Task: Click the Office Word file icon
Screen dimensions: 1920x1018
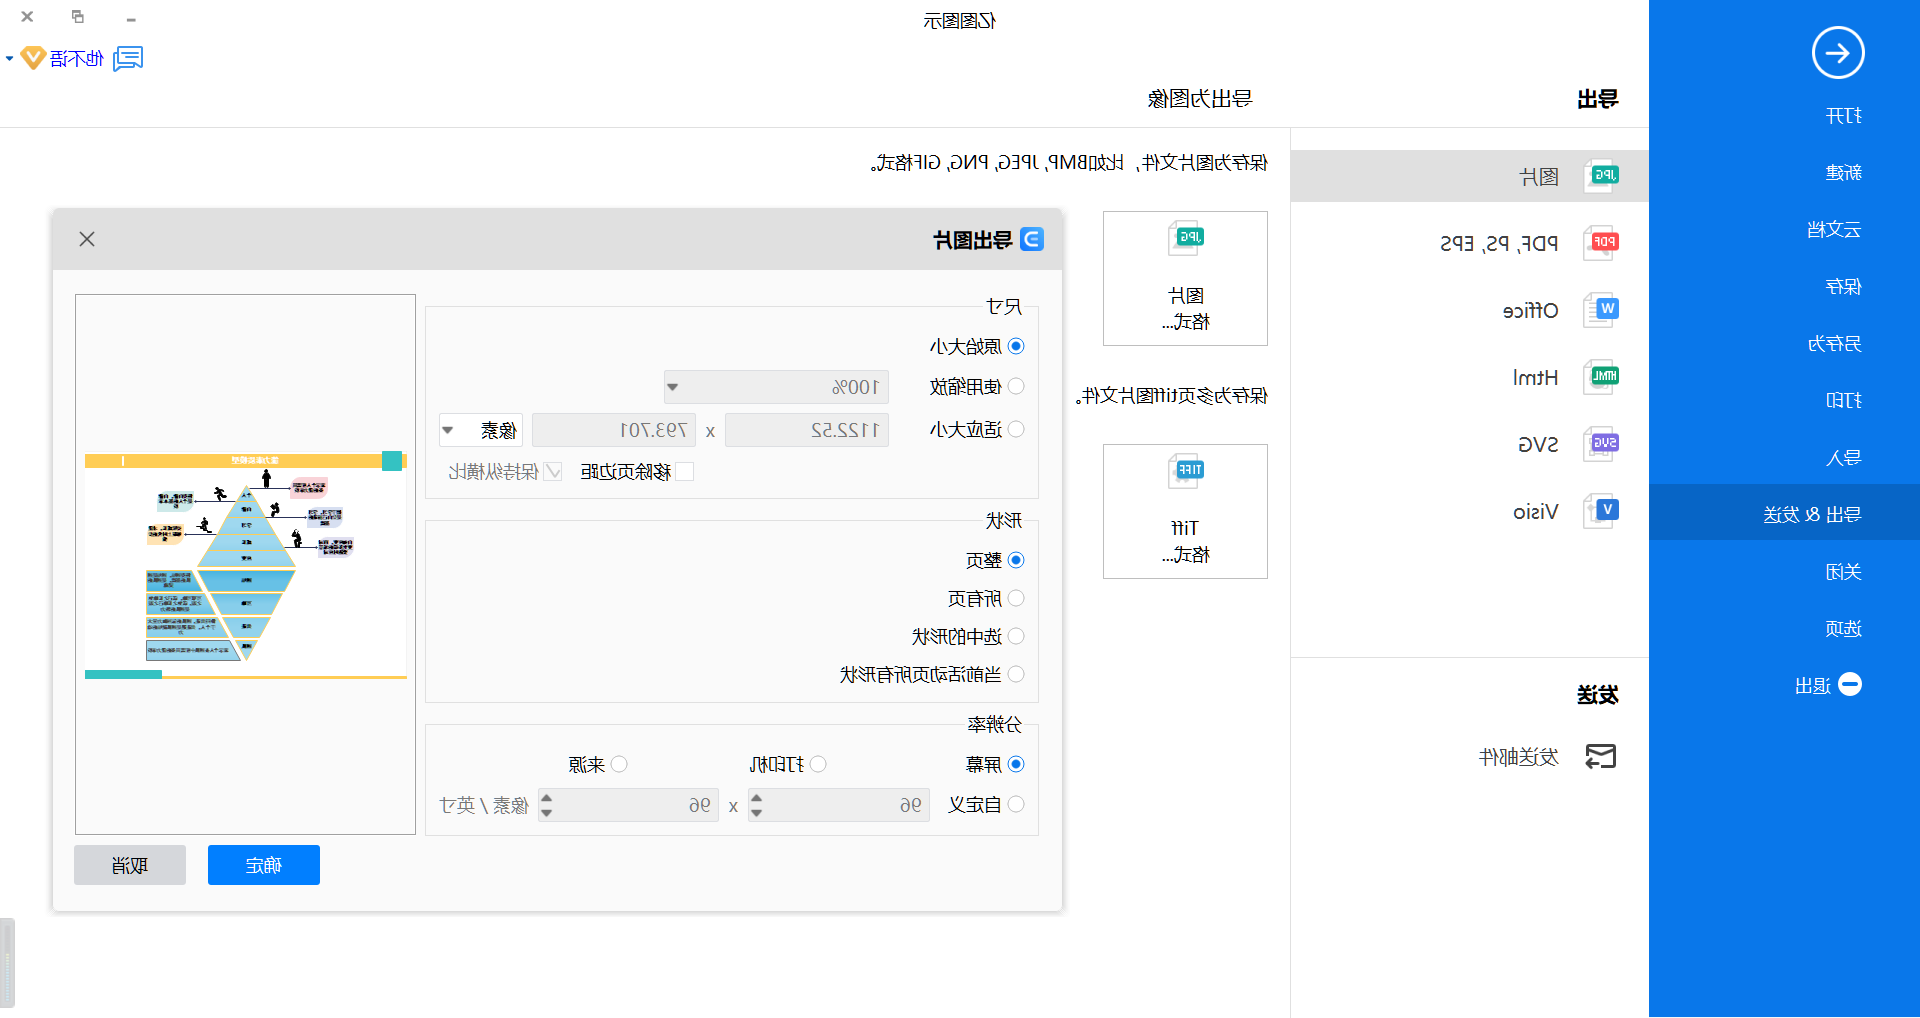Action: pos(1601,310)
